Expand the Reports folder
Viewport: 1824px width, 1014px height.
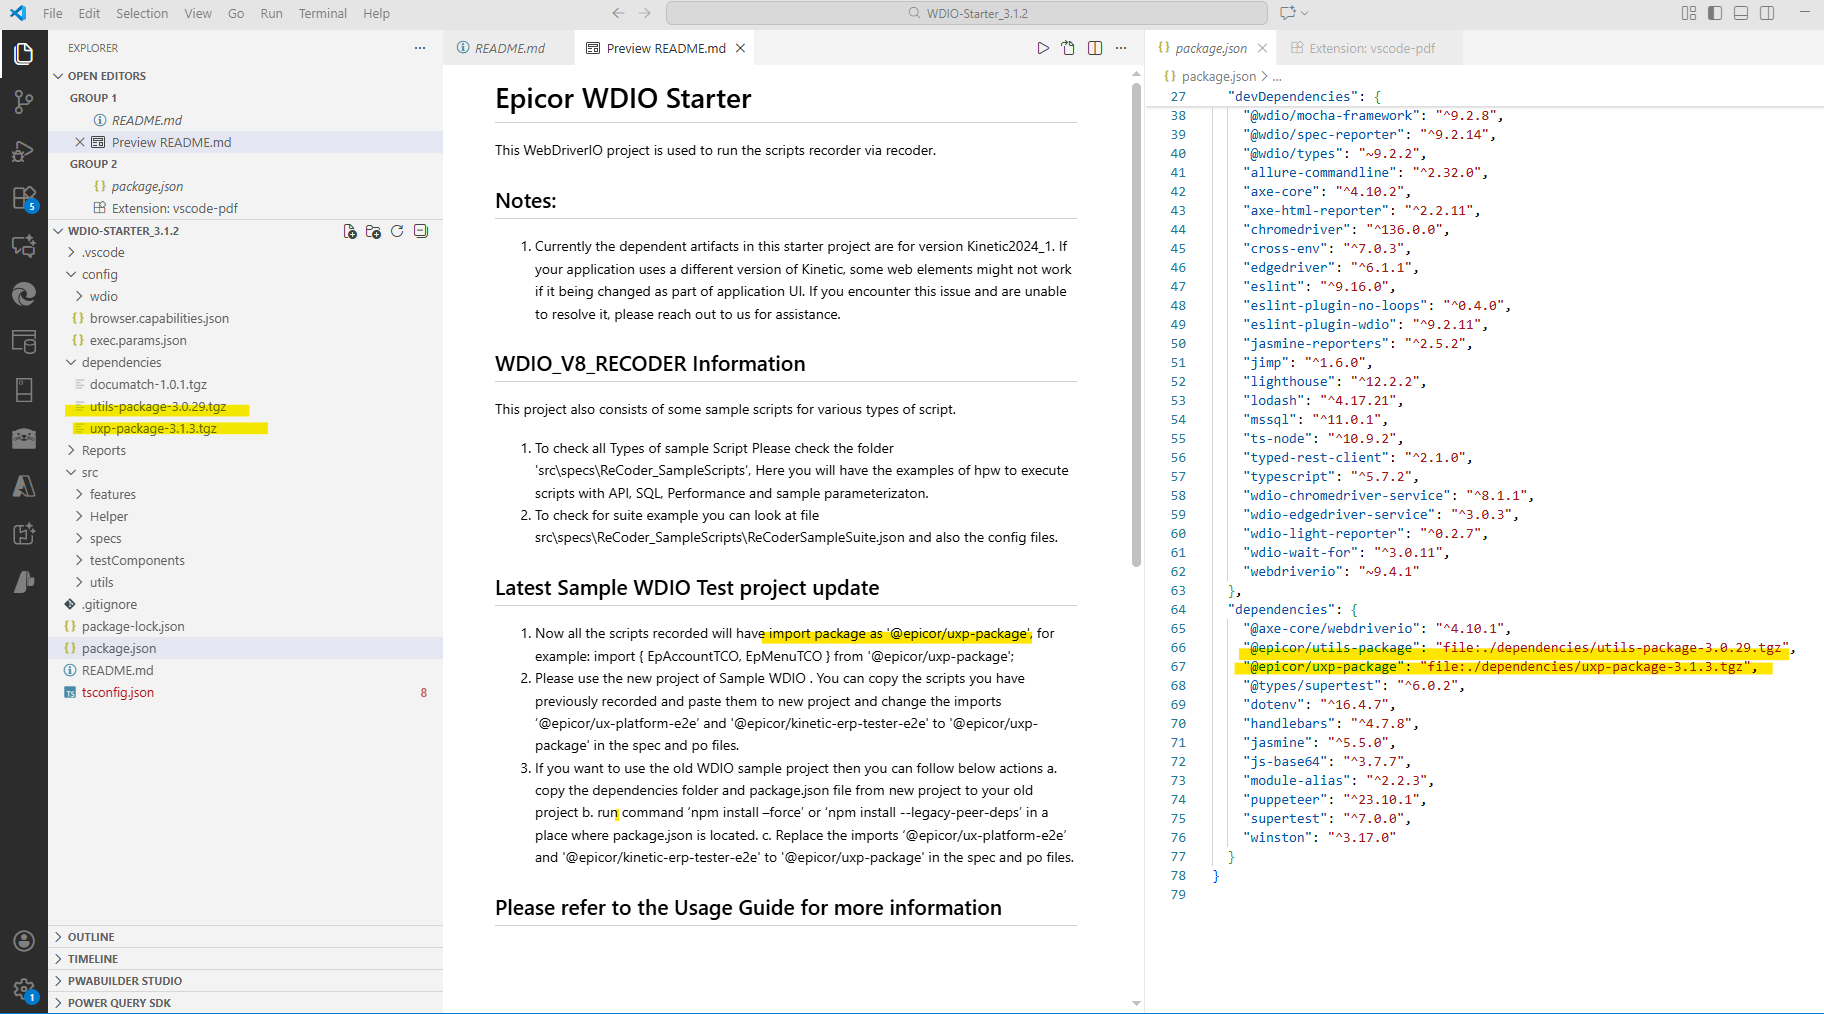tap(104, 450)
